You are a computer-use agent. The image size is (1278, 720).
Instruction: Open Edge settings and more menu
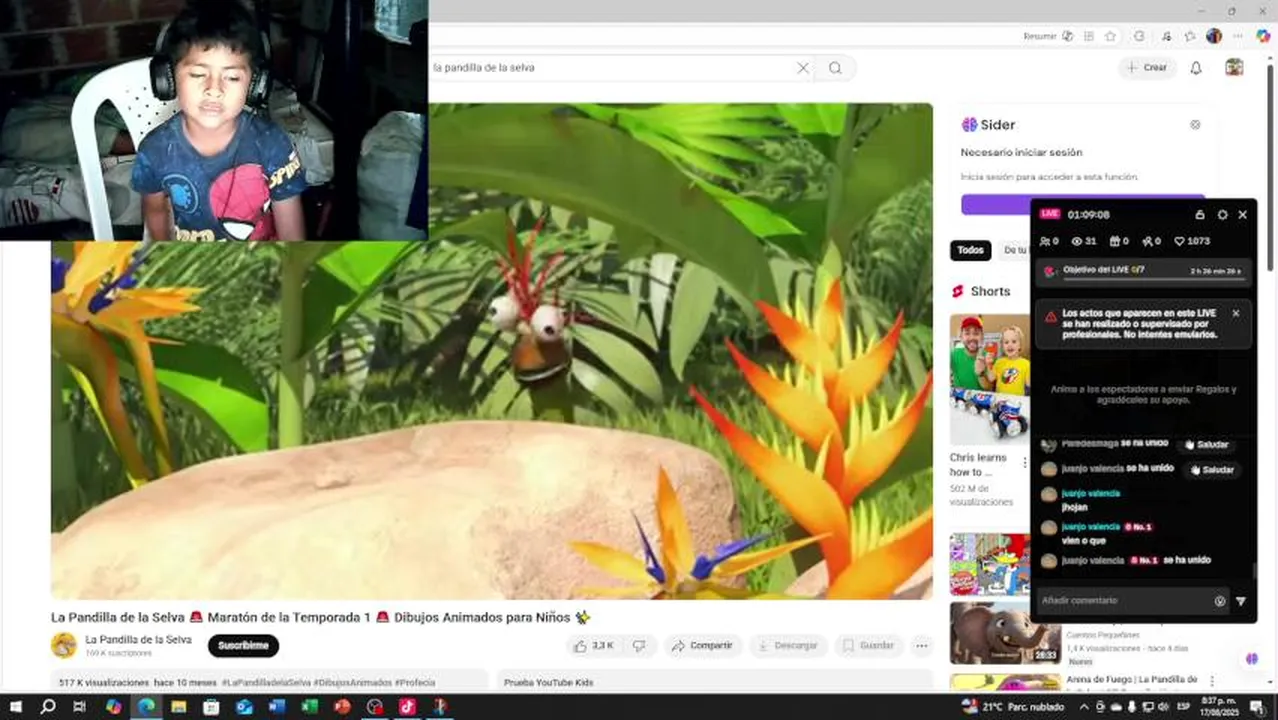pos(1238,36)
